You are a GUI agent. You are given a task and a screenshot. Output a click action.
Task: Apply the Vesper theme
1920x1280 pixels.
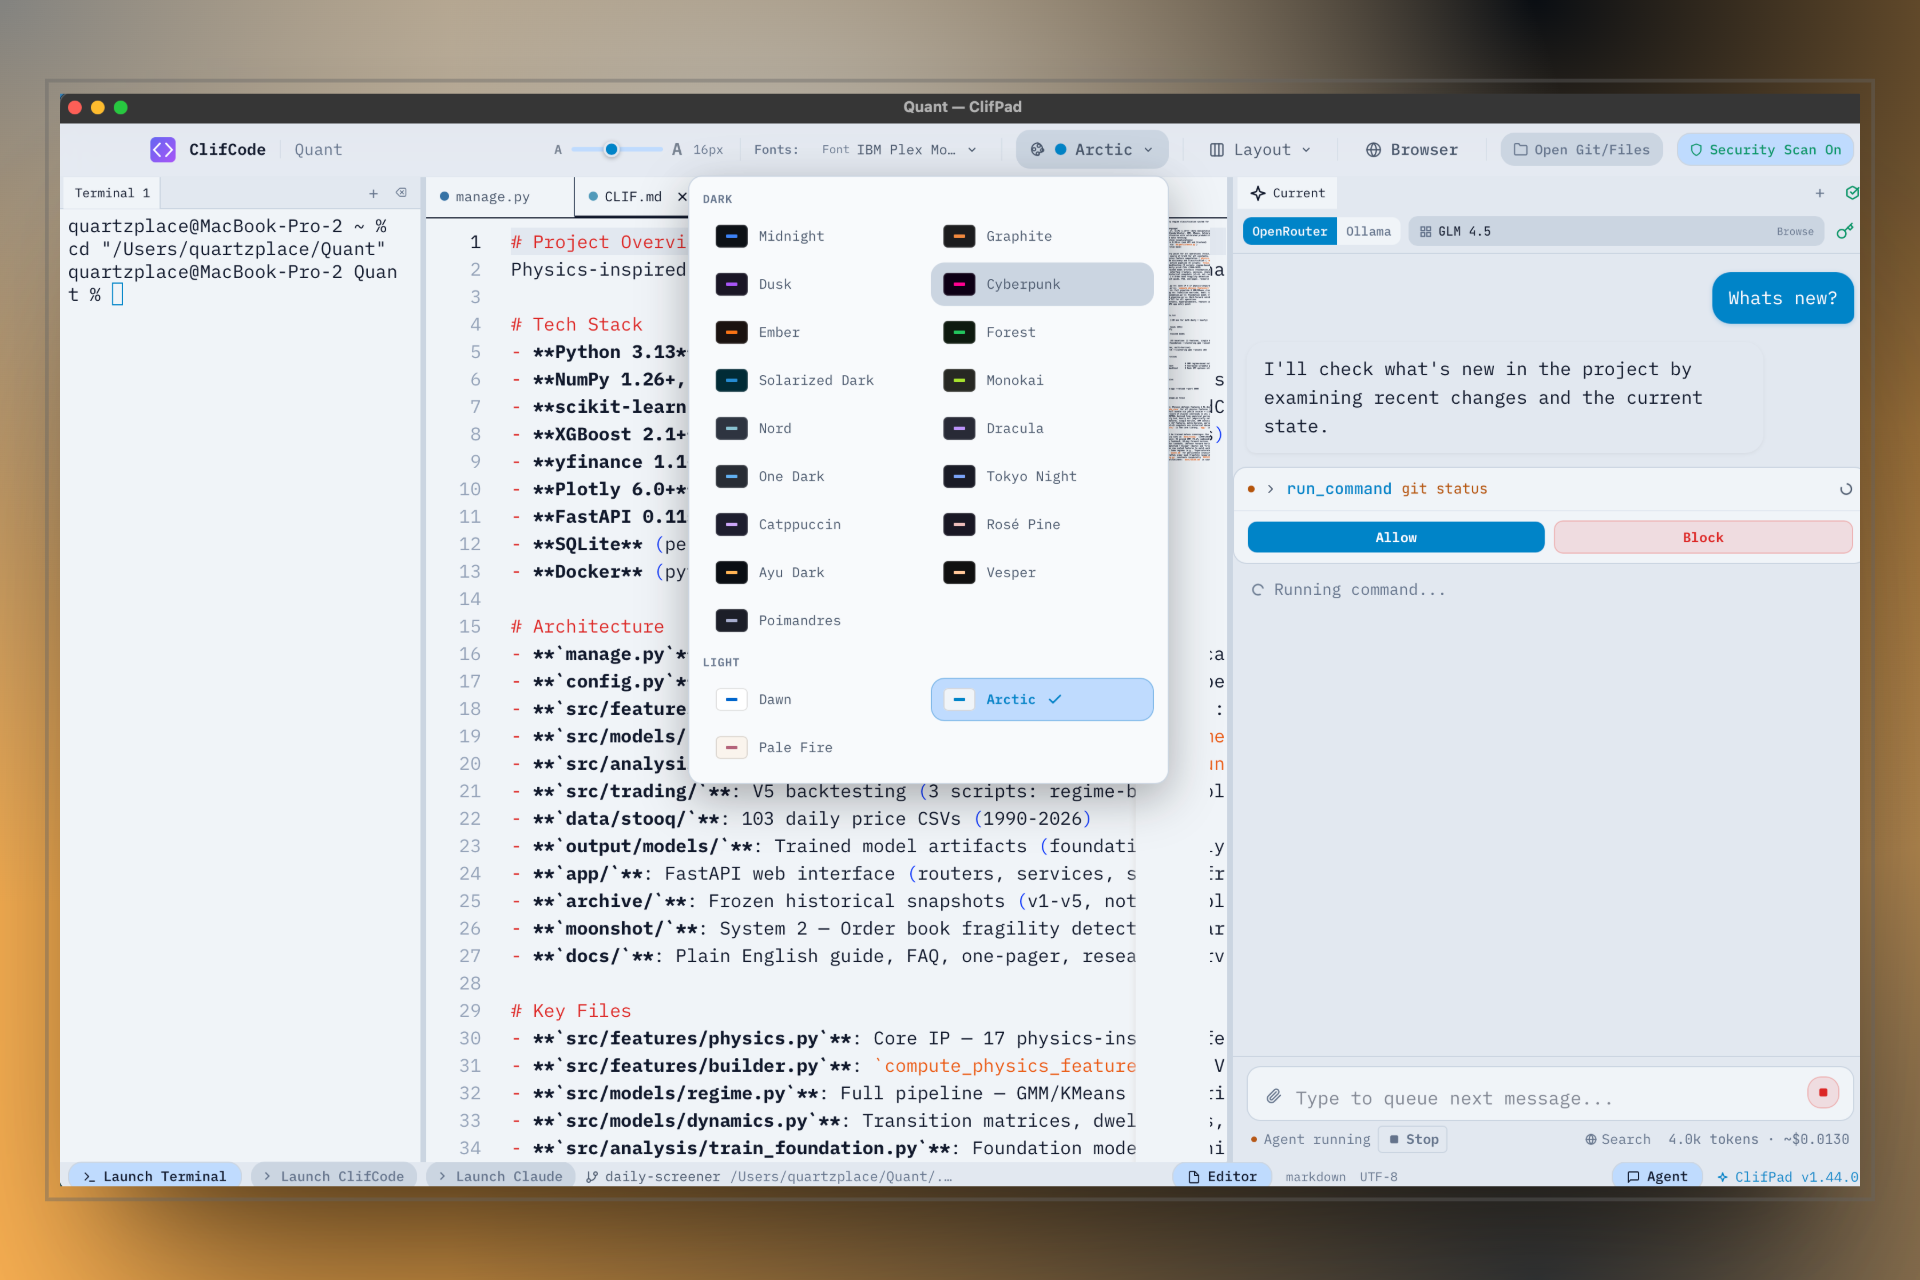pos(1042,572)
